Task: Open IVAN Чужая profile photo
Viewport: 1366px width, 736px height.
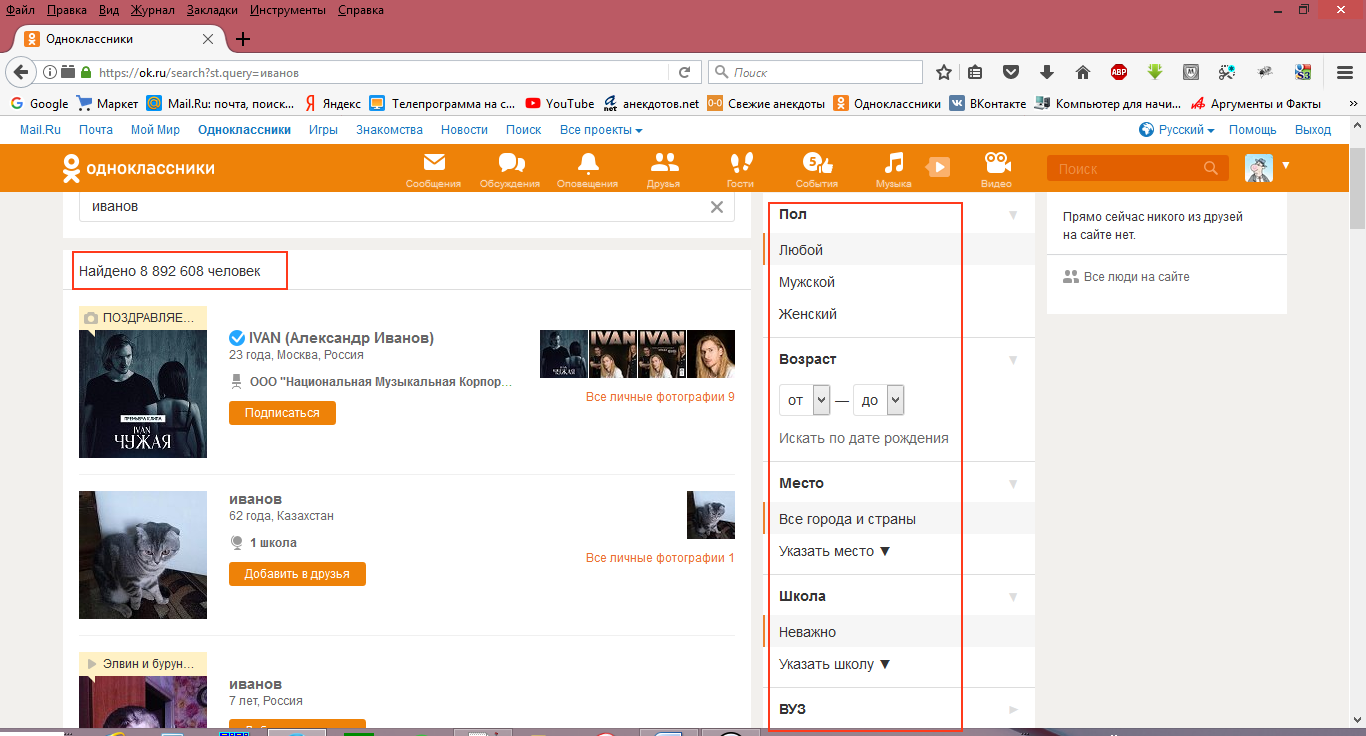Action: pos(143,394)
